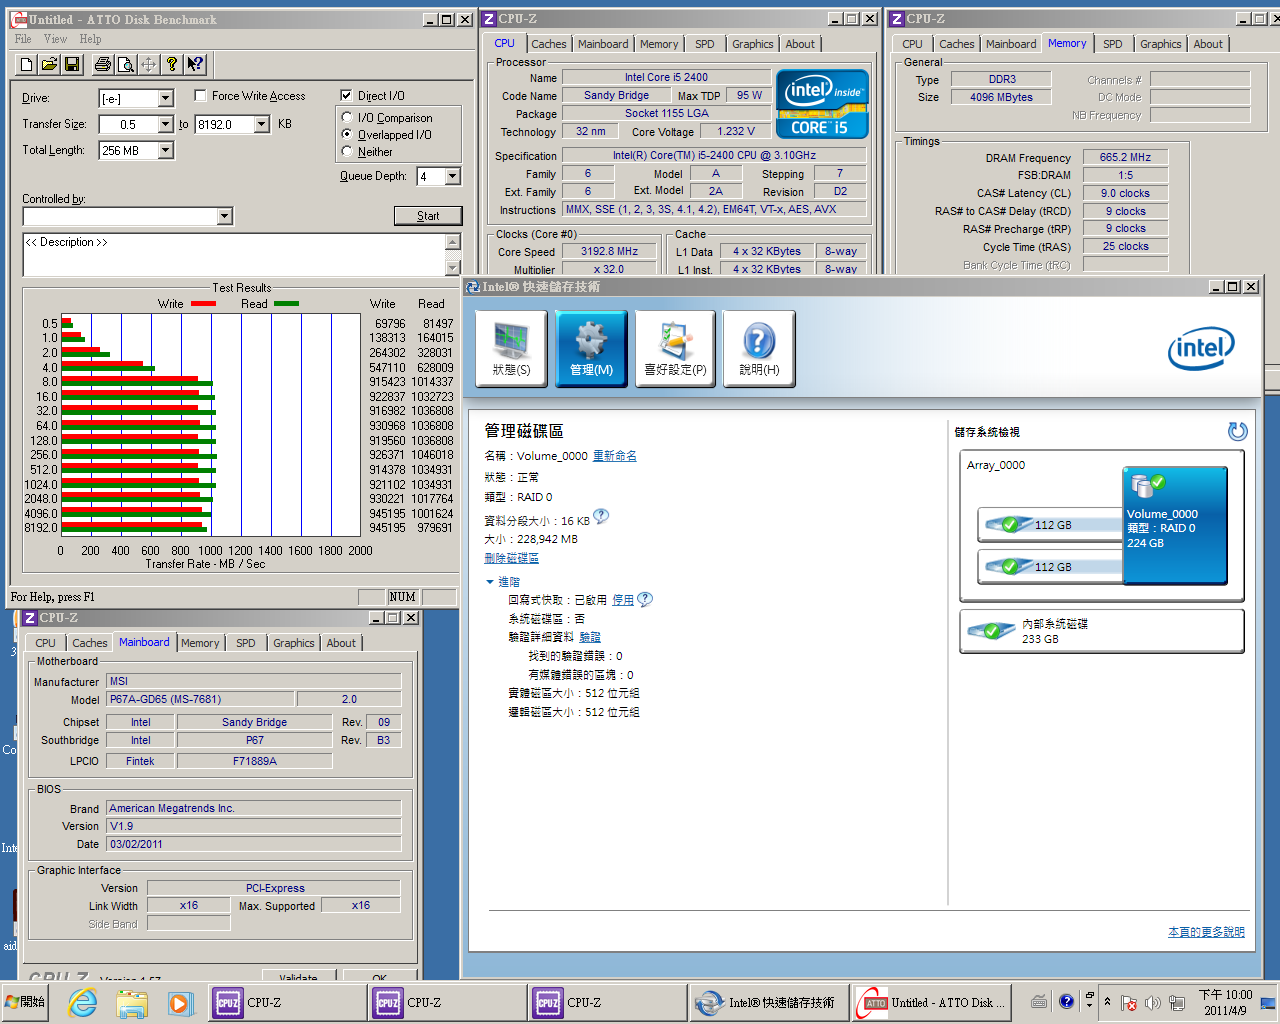This screenshot has width=1280, height=1024.
Task: Select the Overlapped I/O radio button
Action: tap(347, 135)
